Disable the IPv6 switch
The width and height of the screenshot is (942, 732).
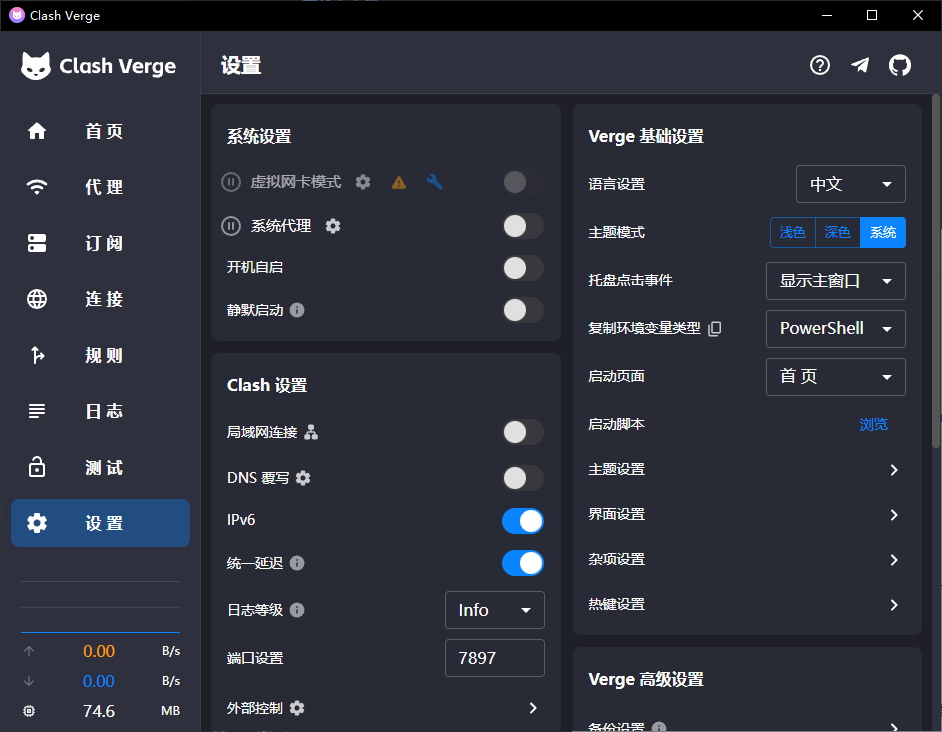523,520
